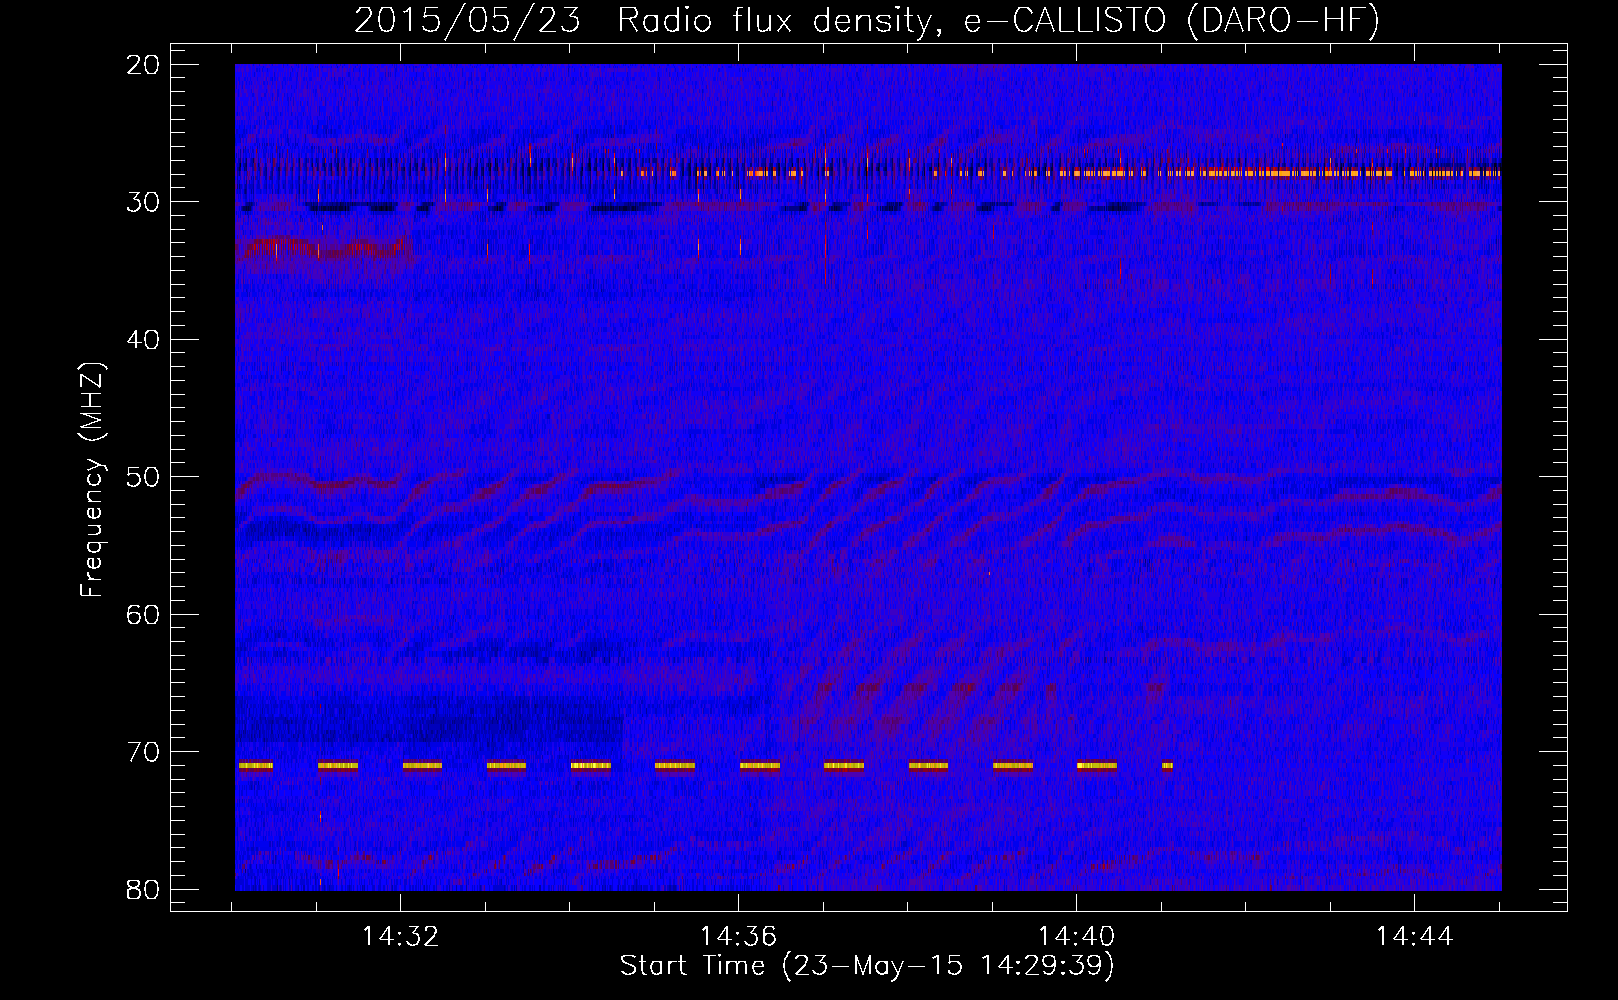Screen dimensions: 1618x1000
Task: Click the 'Frequency (MHZ)' axis label
Action: [x=92, y=480]
